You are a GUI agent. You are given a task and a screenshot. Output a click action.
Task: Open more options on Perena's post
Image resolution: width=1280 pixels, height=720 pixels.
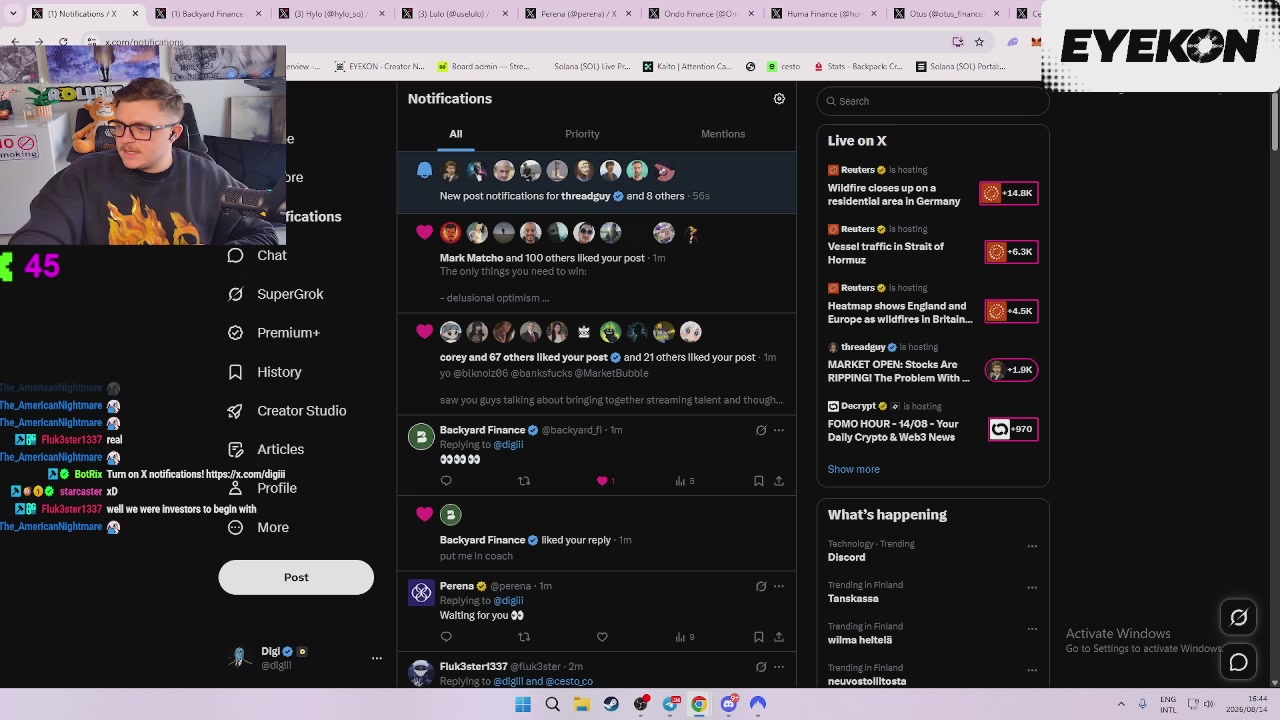(x=779, y=586)
